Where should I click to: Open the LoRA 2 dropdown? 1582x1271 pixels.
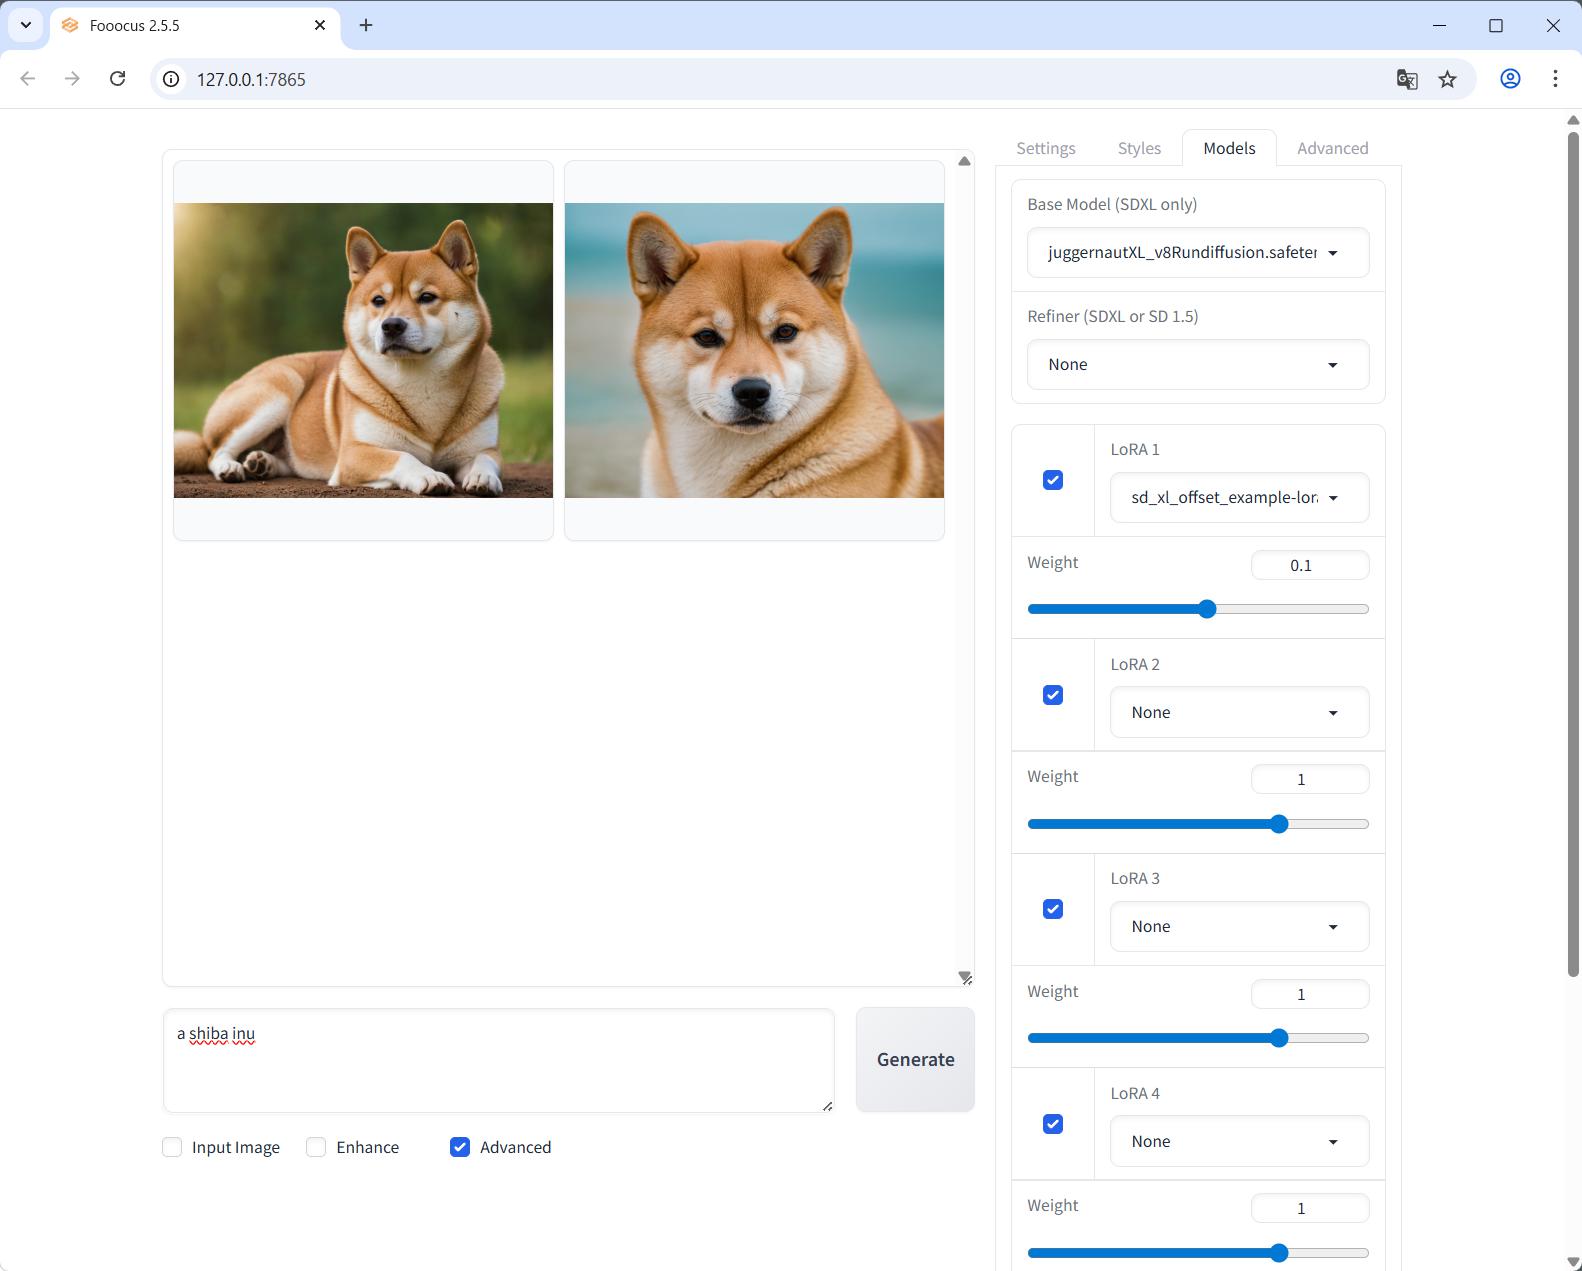tap(1238, 712)
